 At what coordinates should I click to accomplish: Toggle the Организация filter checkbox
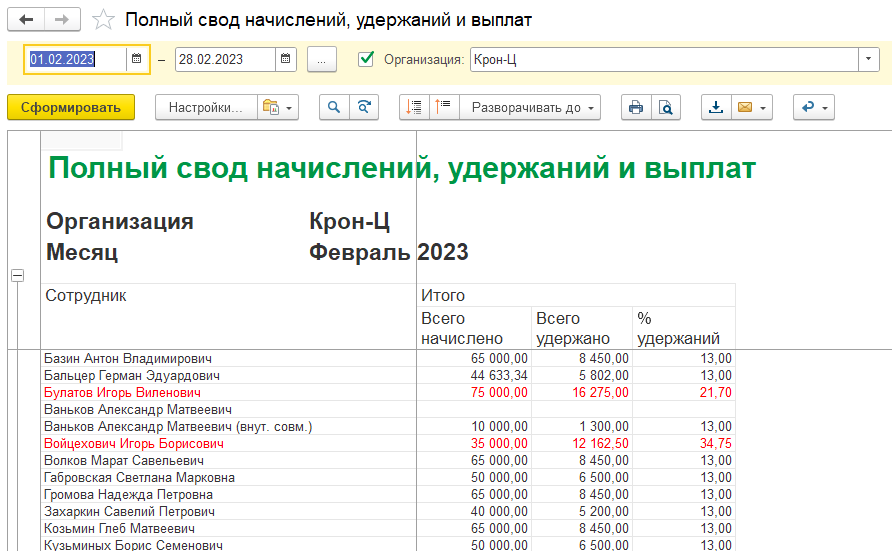(x=366, y=60)
